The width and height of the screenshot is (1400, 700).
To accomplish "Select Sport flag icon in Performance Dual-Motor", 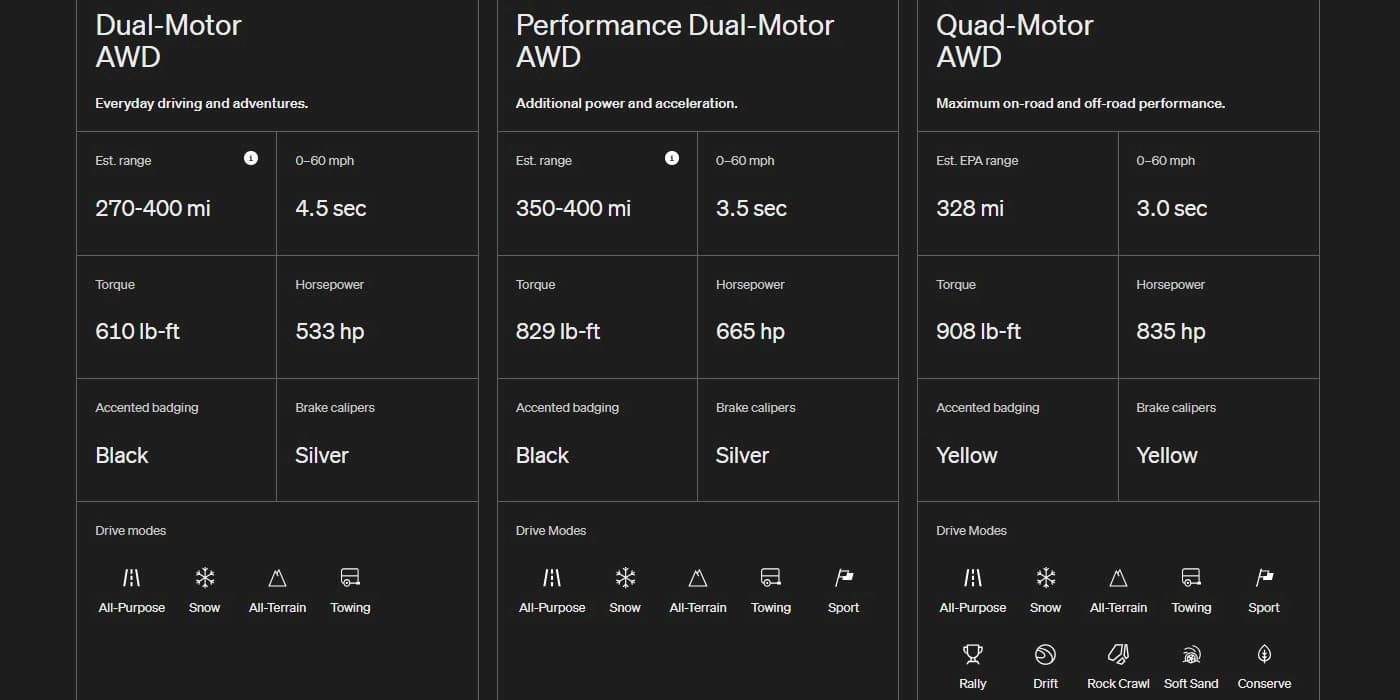I will 844,577.
